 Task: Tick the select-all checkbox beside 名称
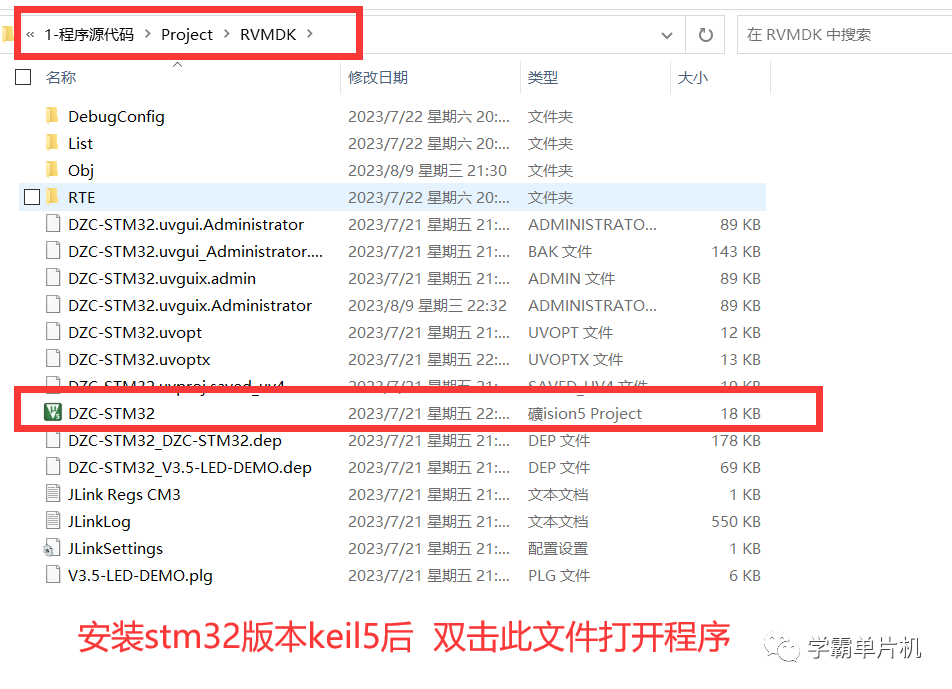(x=23, y=77)
